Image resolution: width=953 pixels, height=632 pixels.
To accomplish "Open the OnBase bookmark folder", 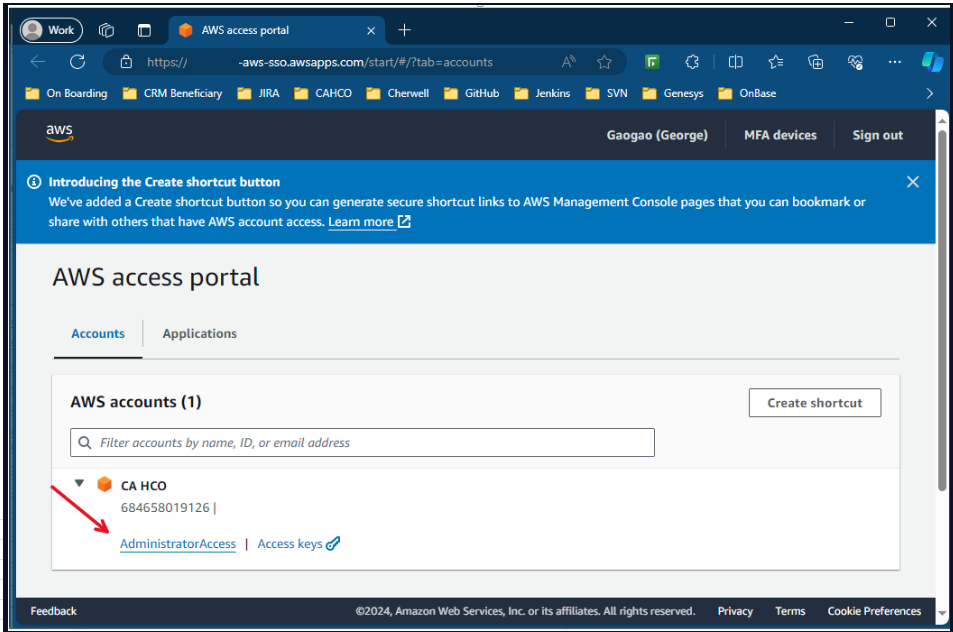I will pos(747,93).
